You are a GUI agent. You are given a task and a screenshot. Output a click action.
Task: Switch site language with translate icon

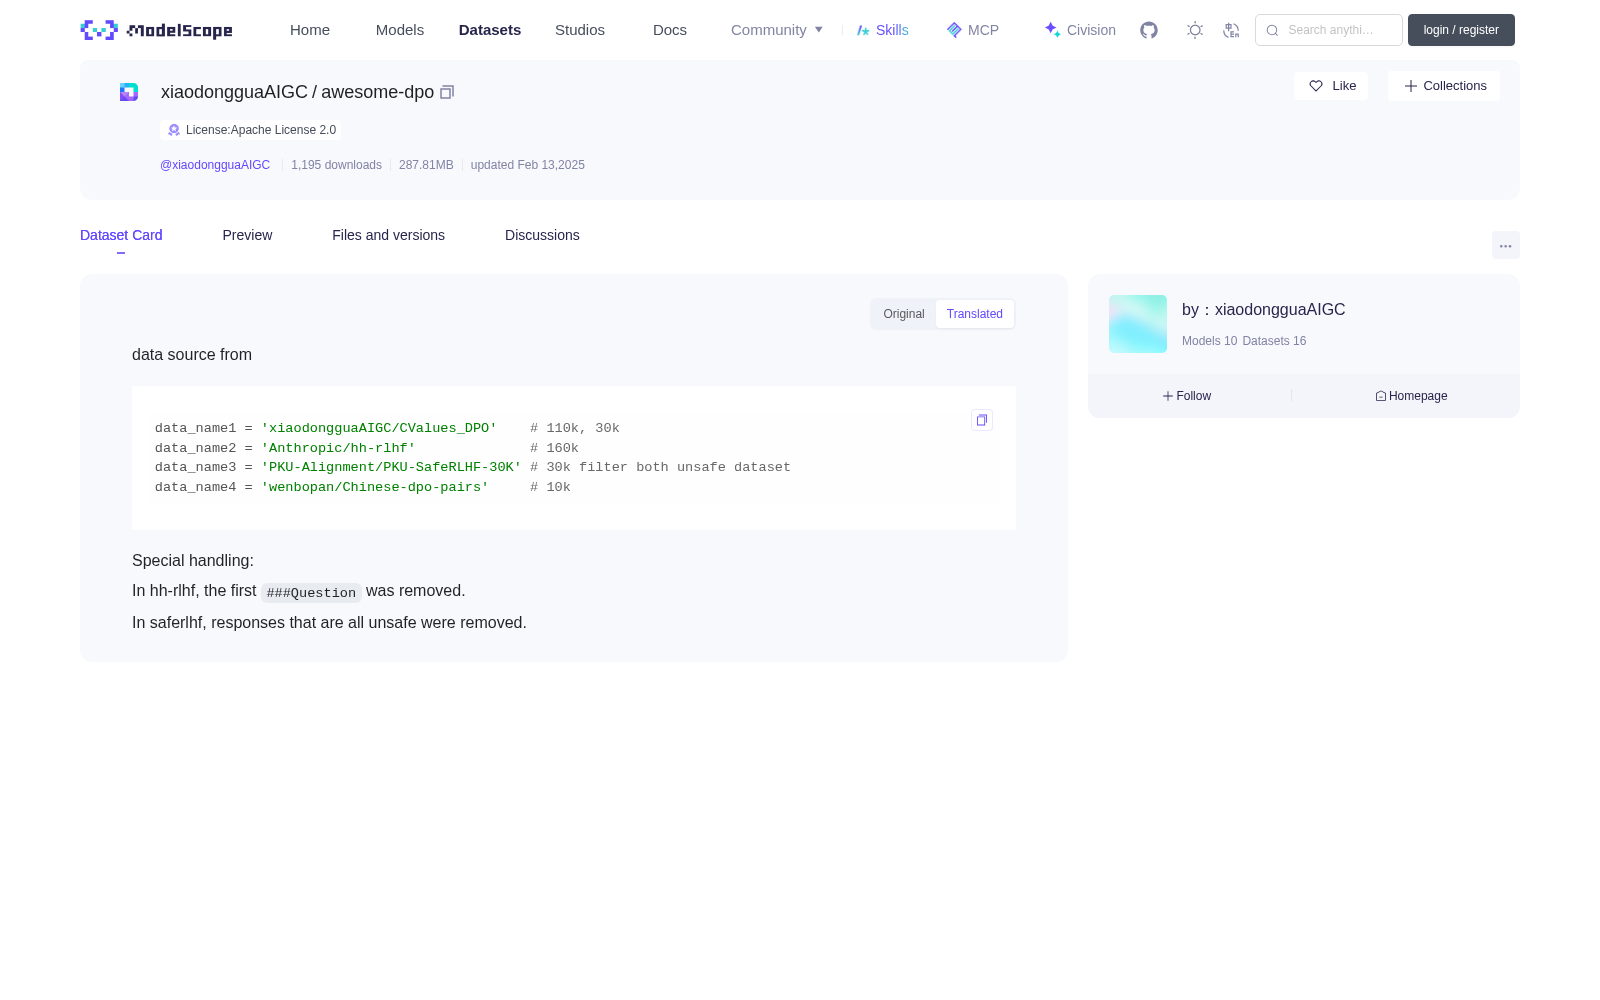[1231, 30]
